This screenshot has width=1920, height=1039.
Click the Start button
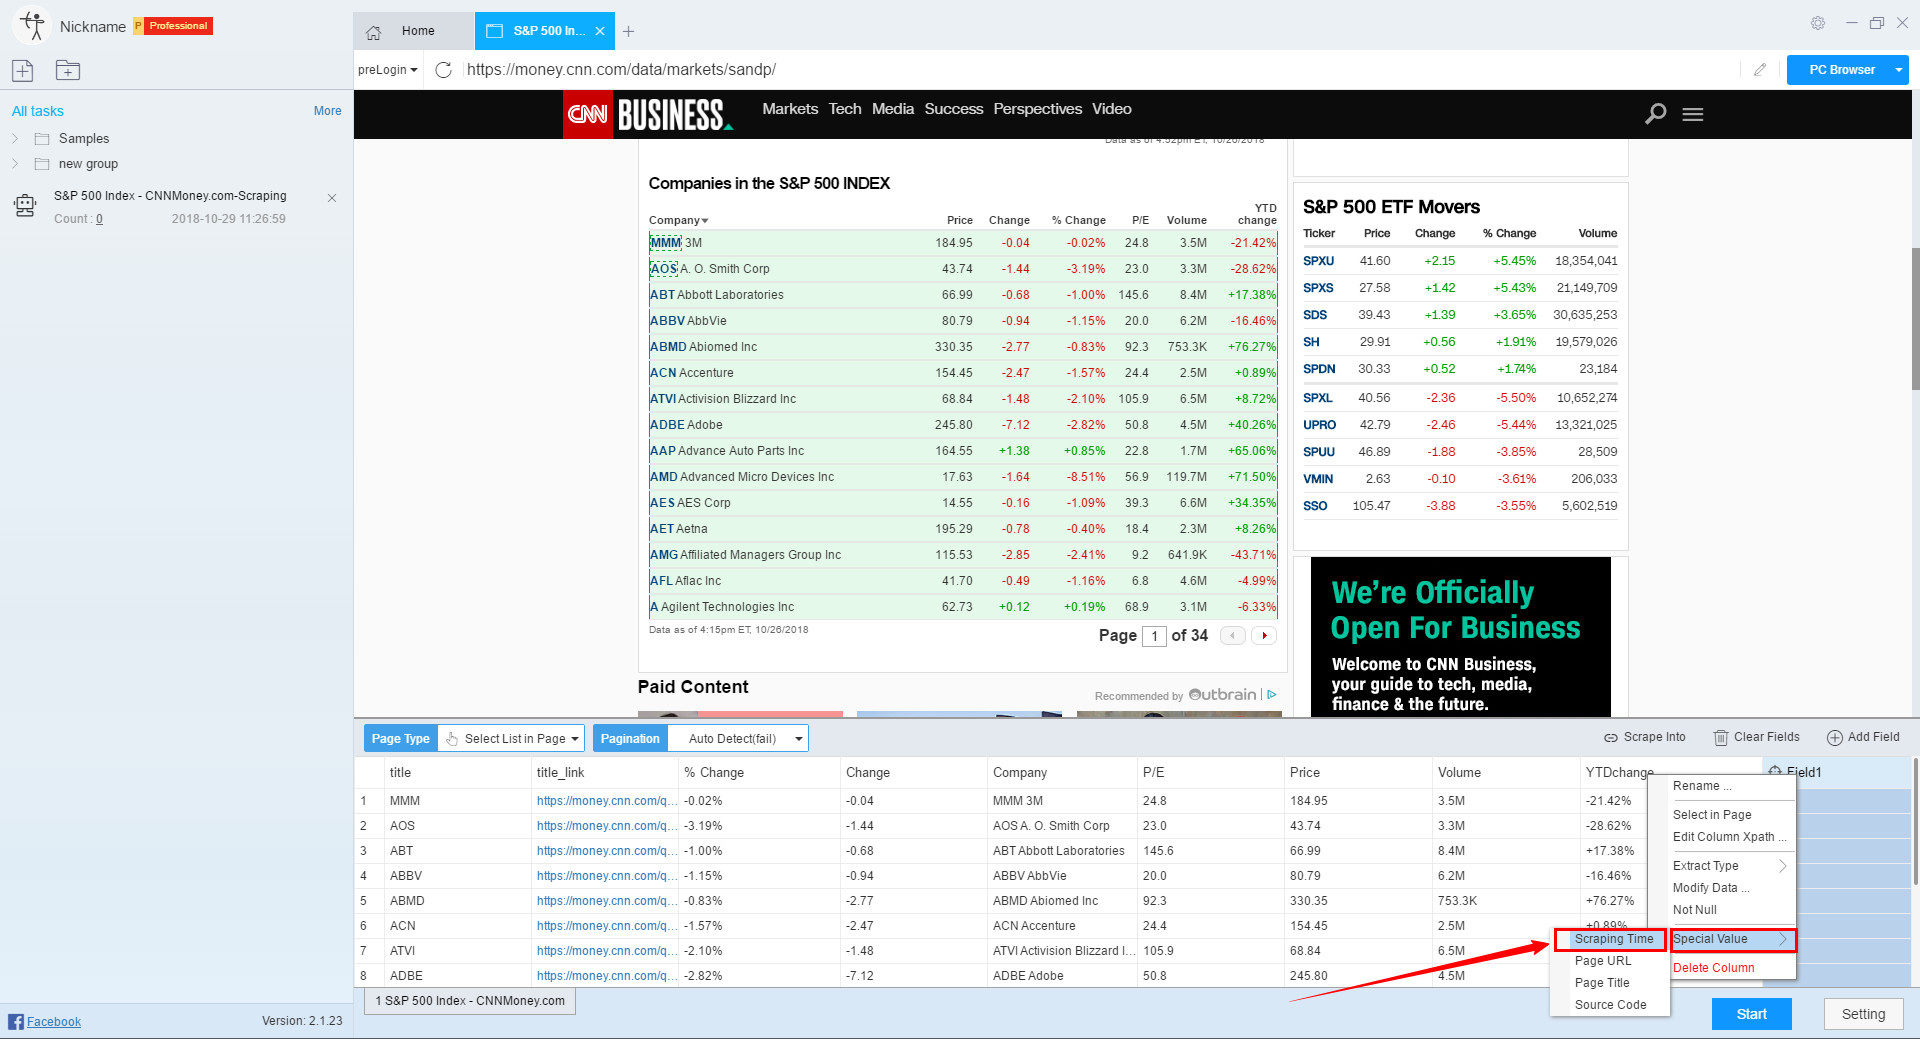1751,1014
